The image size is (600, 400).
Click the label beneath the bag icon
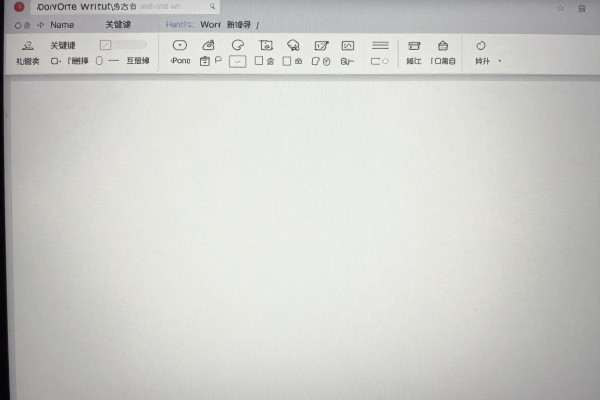click(443, 61)
